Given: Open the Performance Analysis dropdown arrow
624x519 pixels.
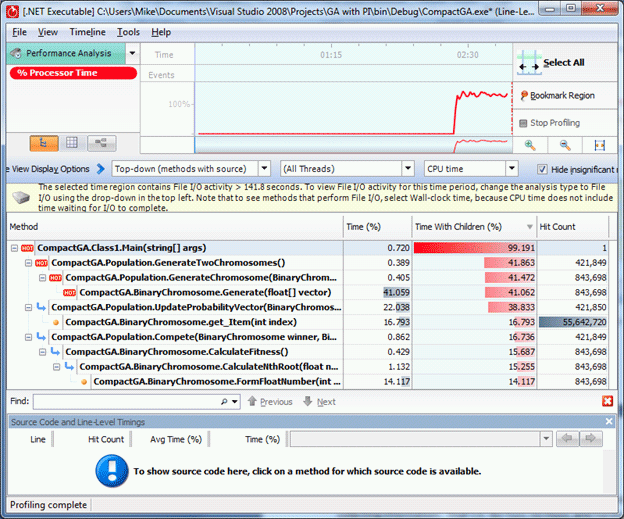Looking at the screenshot, I should click(132, 53).
